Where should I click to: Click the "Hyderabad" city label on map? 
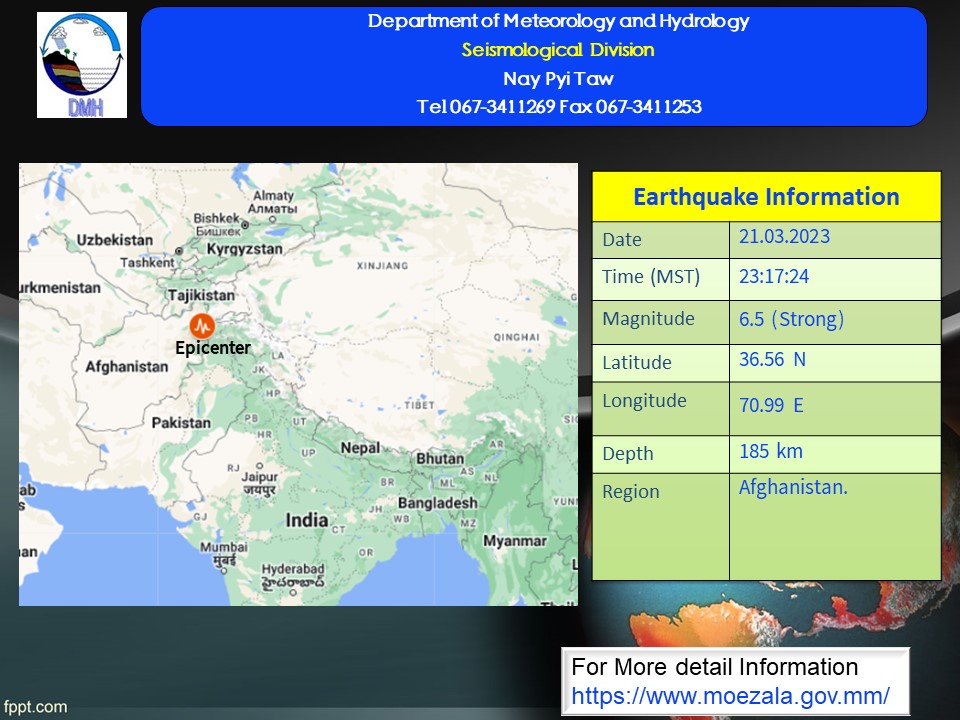(x=293, y=569)
